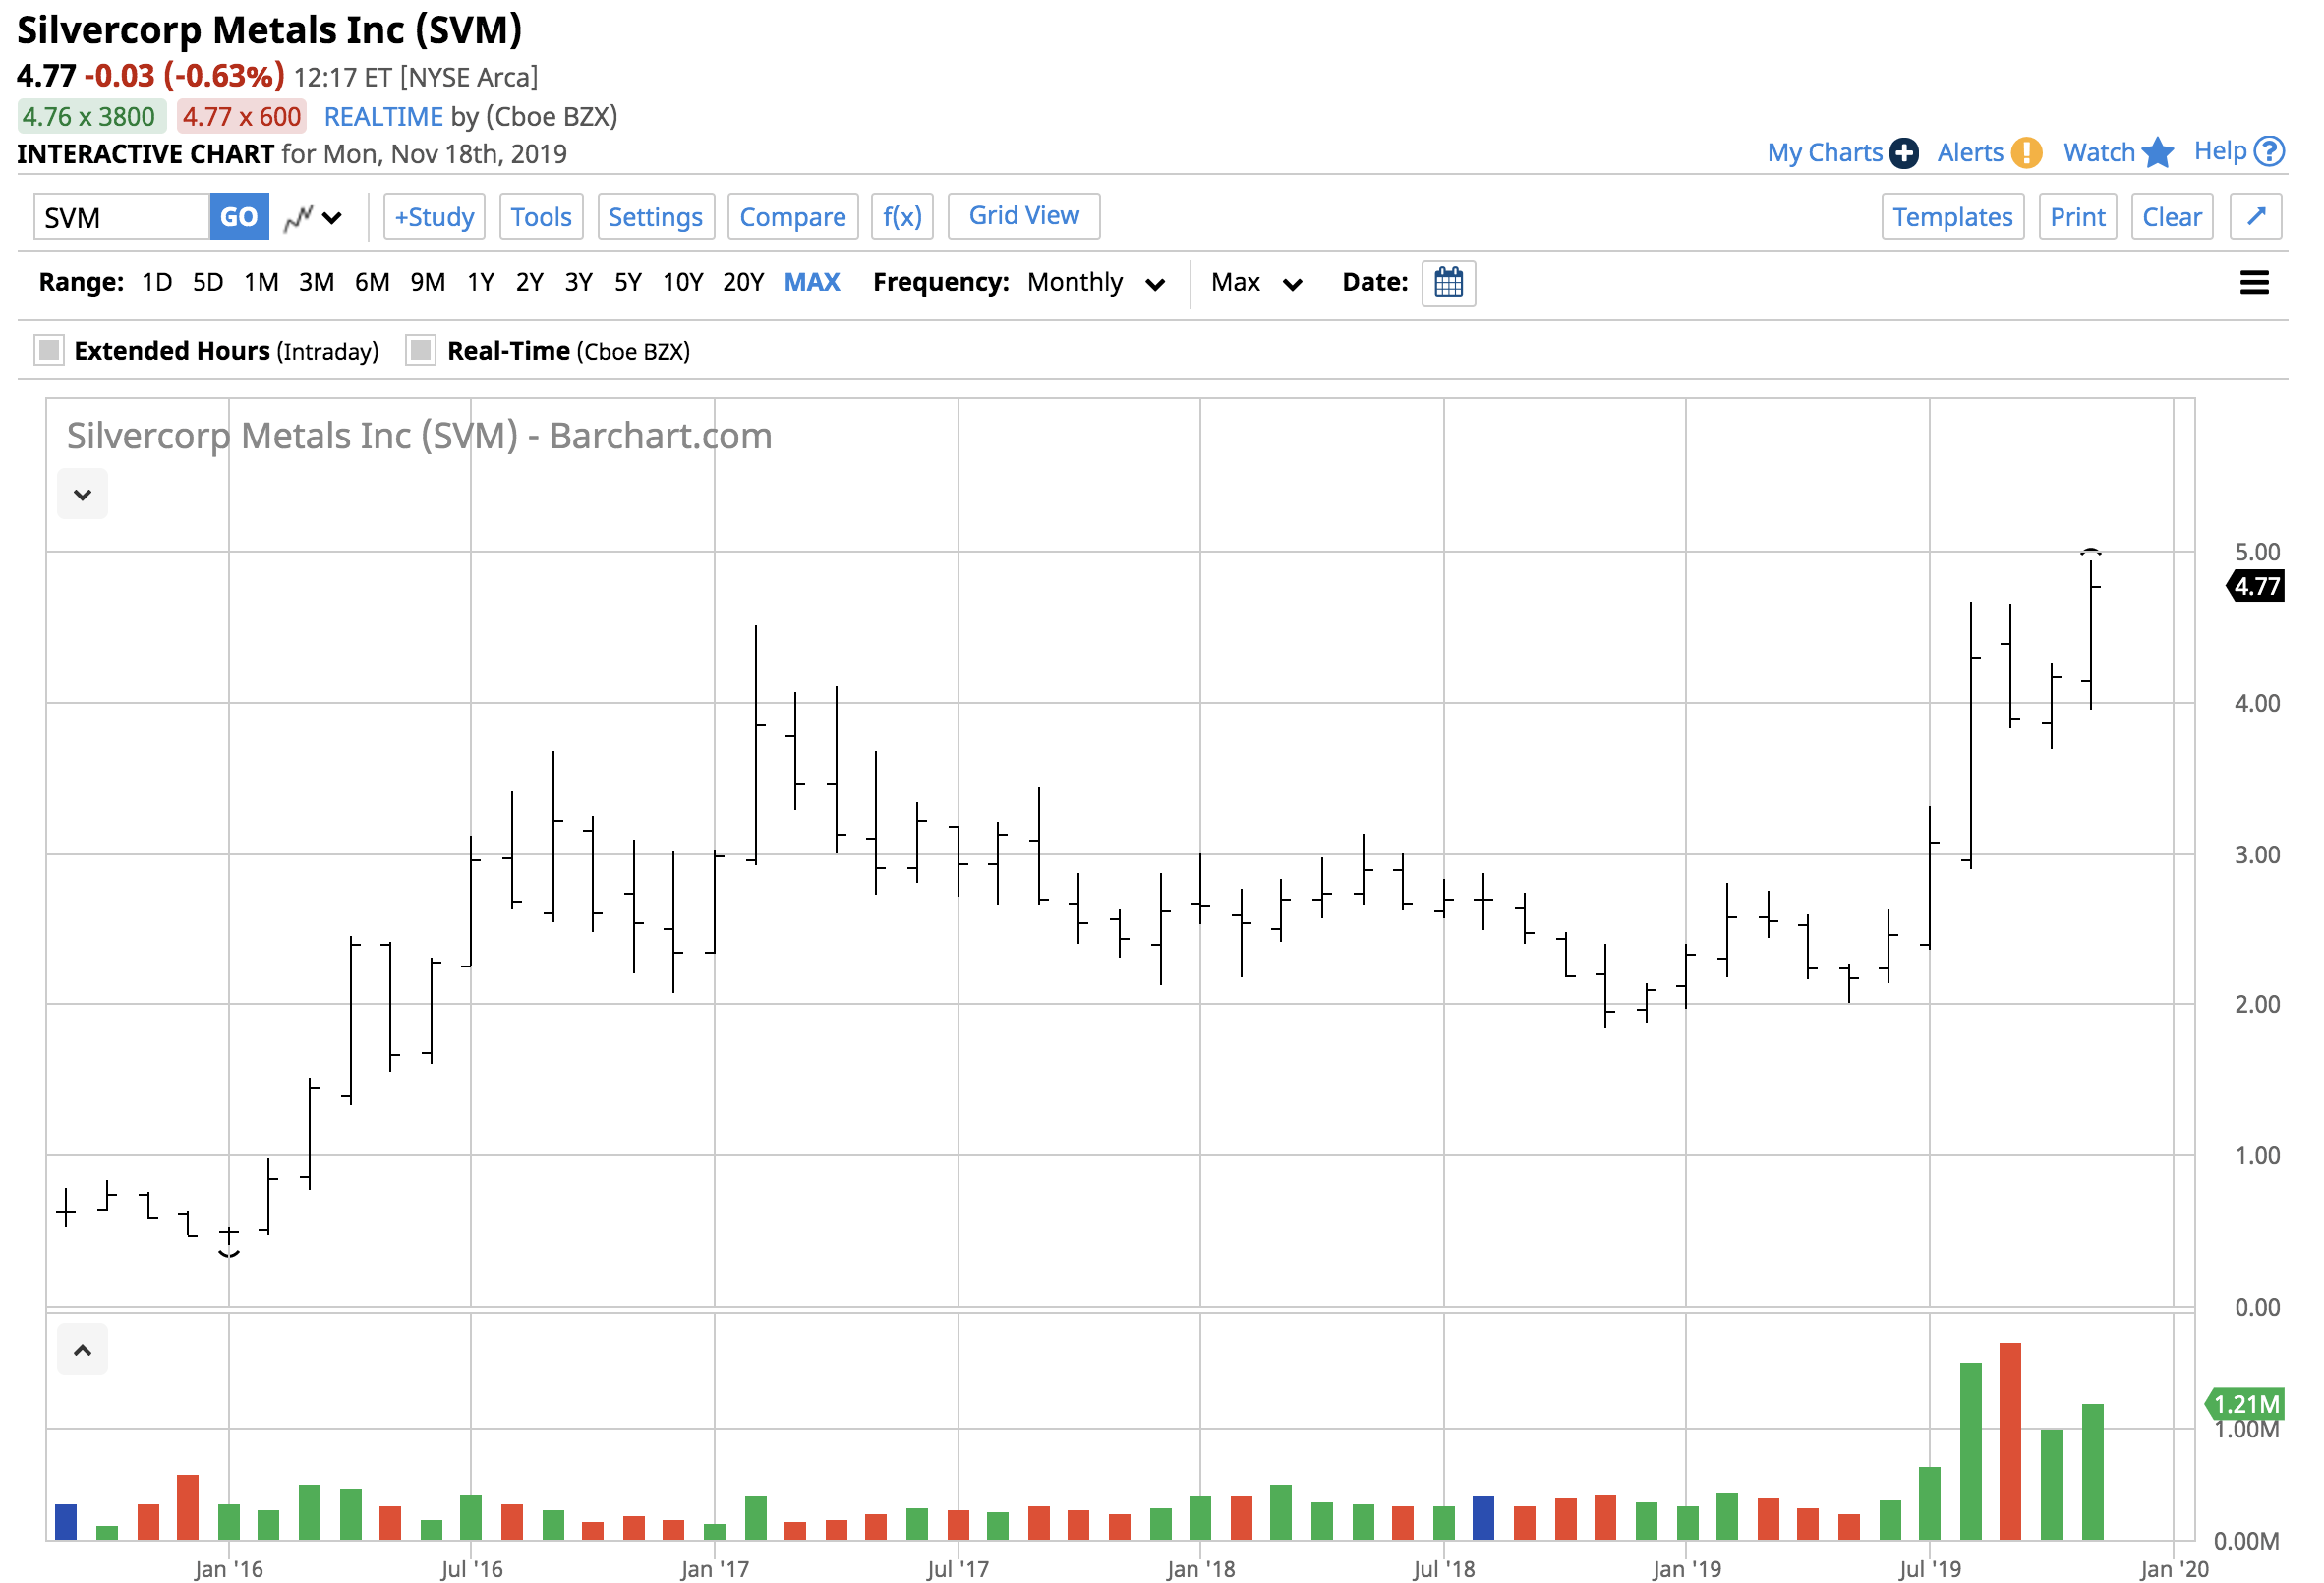Screen dimensions: 2324x1583
Task: Open the hamburger menu icon
Action: 2254,283
